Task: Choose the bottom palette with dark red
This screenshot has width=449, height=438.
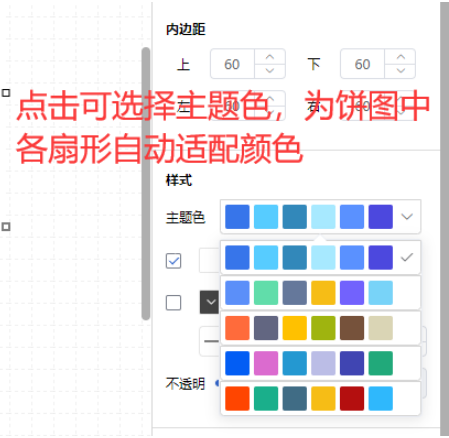Action: point(320,398)
